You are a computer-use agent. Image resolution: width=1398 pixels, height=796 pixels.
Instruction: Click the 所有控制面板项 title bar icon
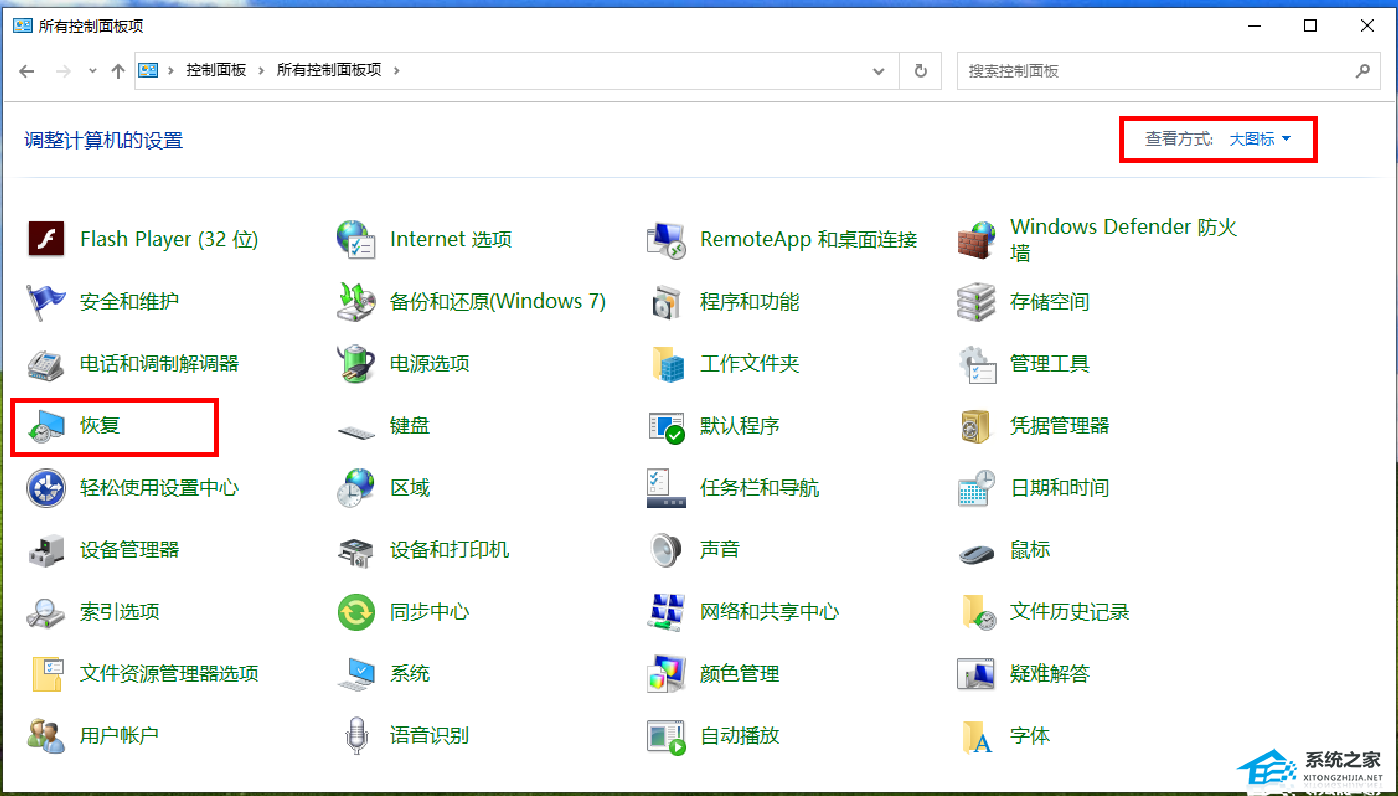tap(22, 26)
